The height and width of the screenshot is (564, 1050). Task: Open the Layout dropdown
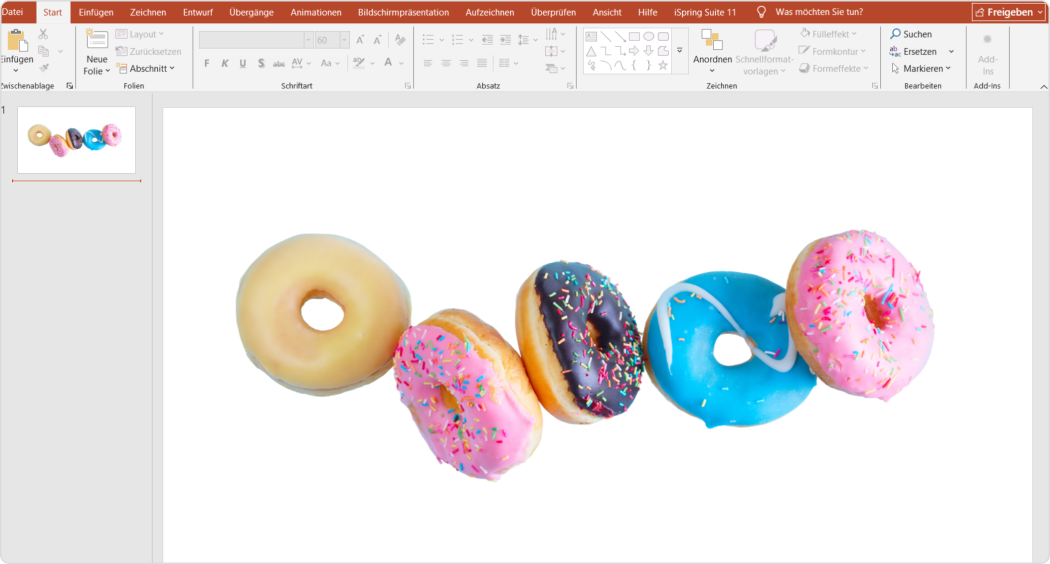point(140,34)
